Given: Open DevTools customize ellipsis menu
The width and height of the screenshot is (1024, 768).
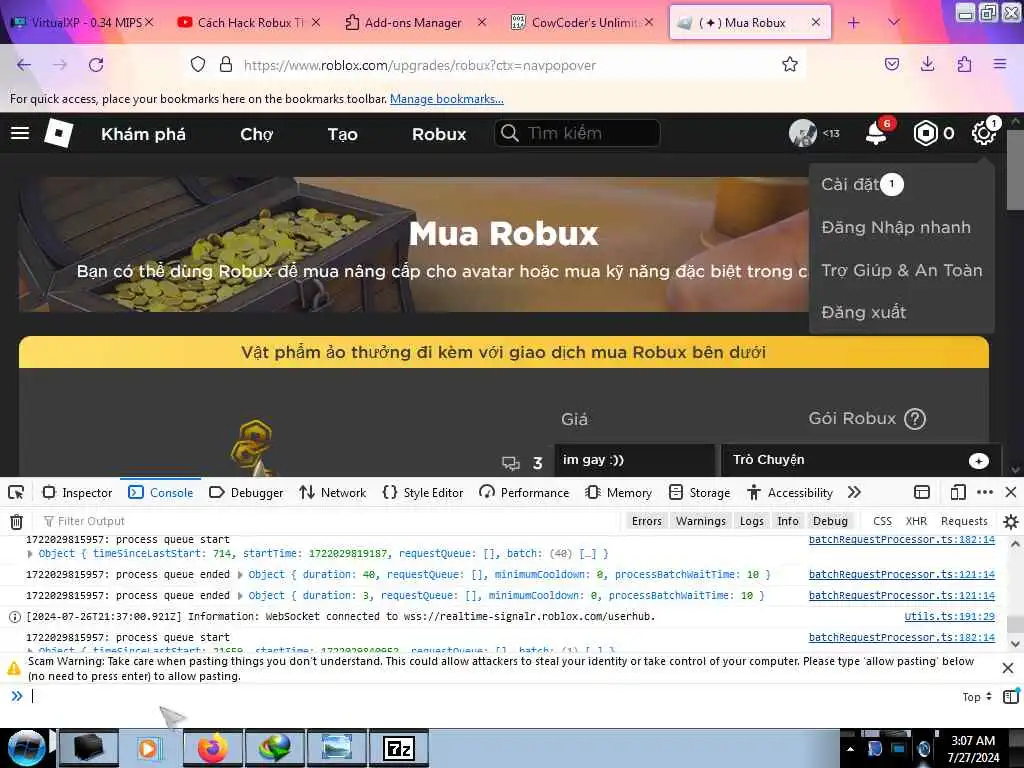Looking at the screenshot, I should coord(985,492).
